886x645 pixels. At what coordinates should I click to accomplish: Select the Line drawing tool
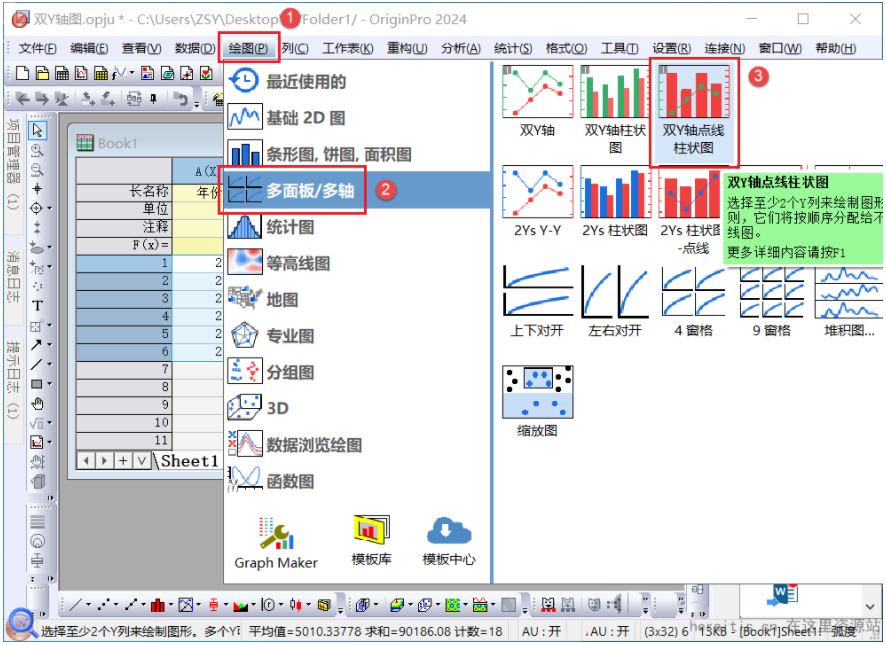tap(36, 365)
